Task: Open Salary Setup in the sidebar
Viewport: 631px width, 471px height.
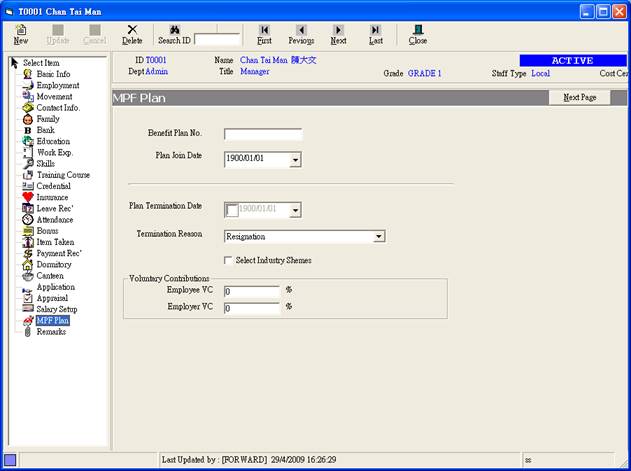Action: pyautogui.click(x=56, y=310)
